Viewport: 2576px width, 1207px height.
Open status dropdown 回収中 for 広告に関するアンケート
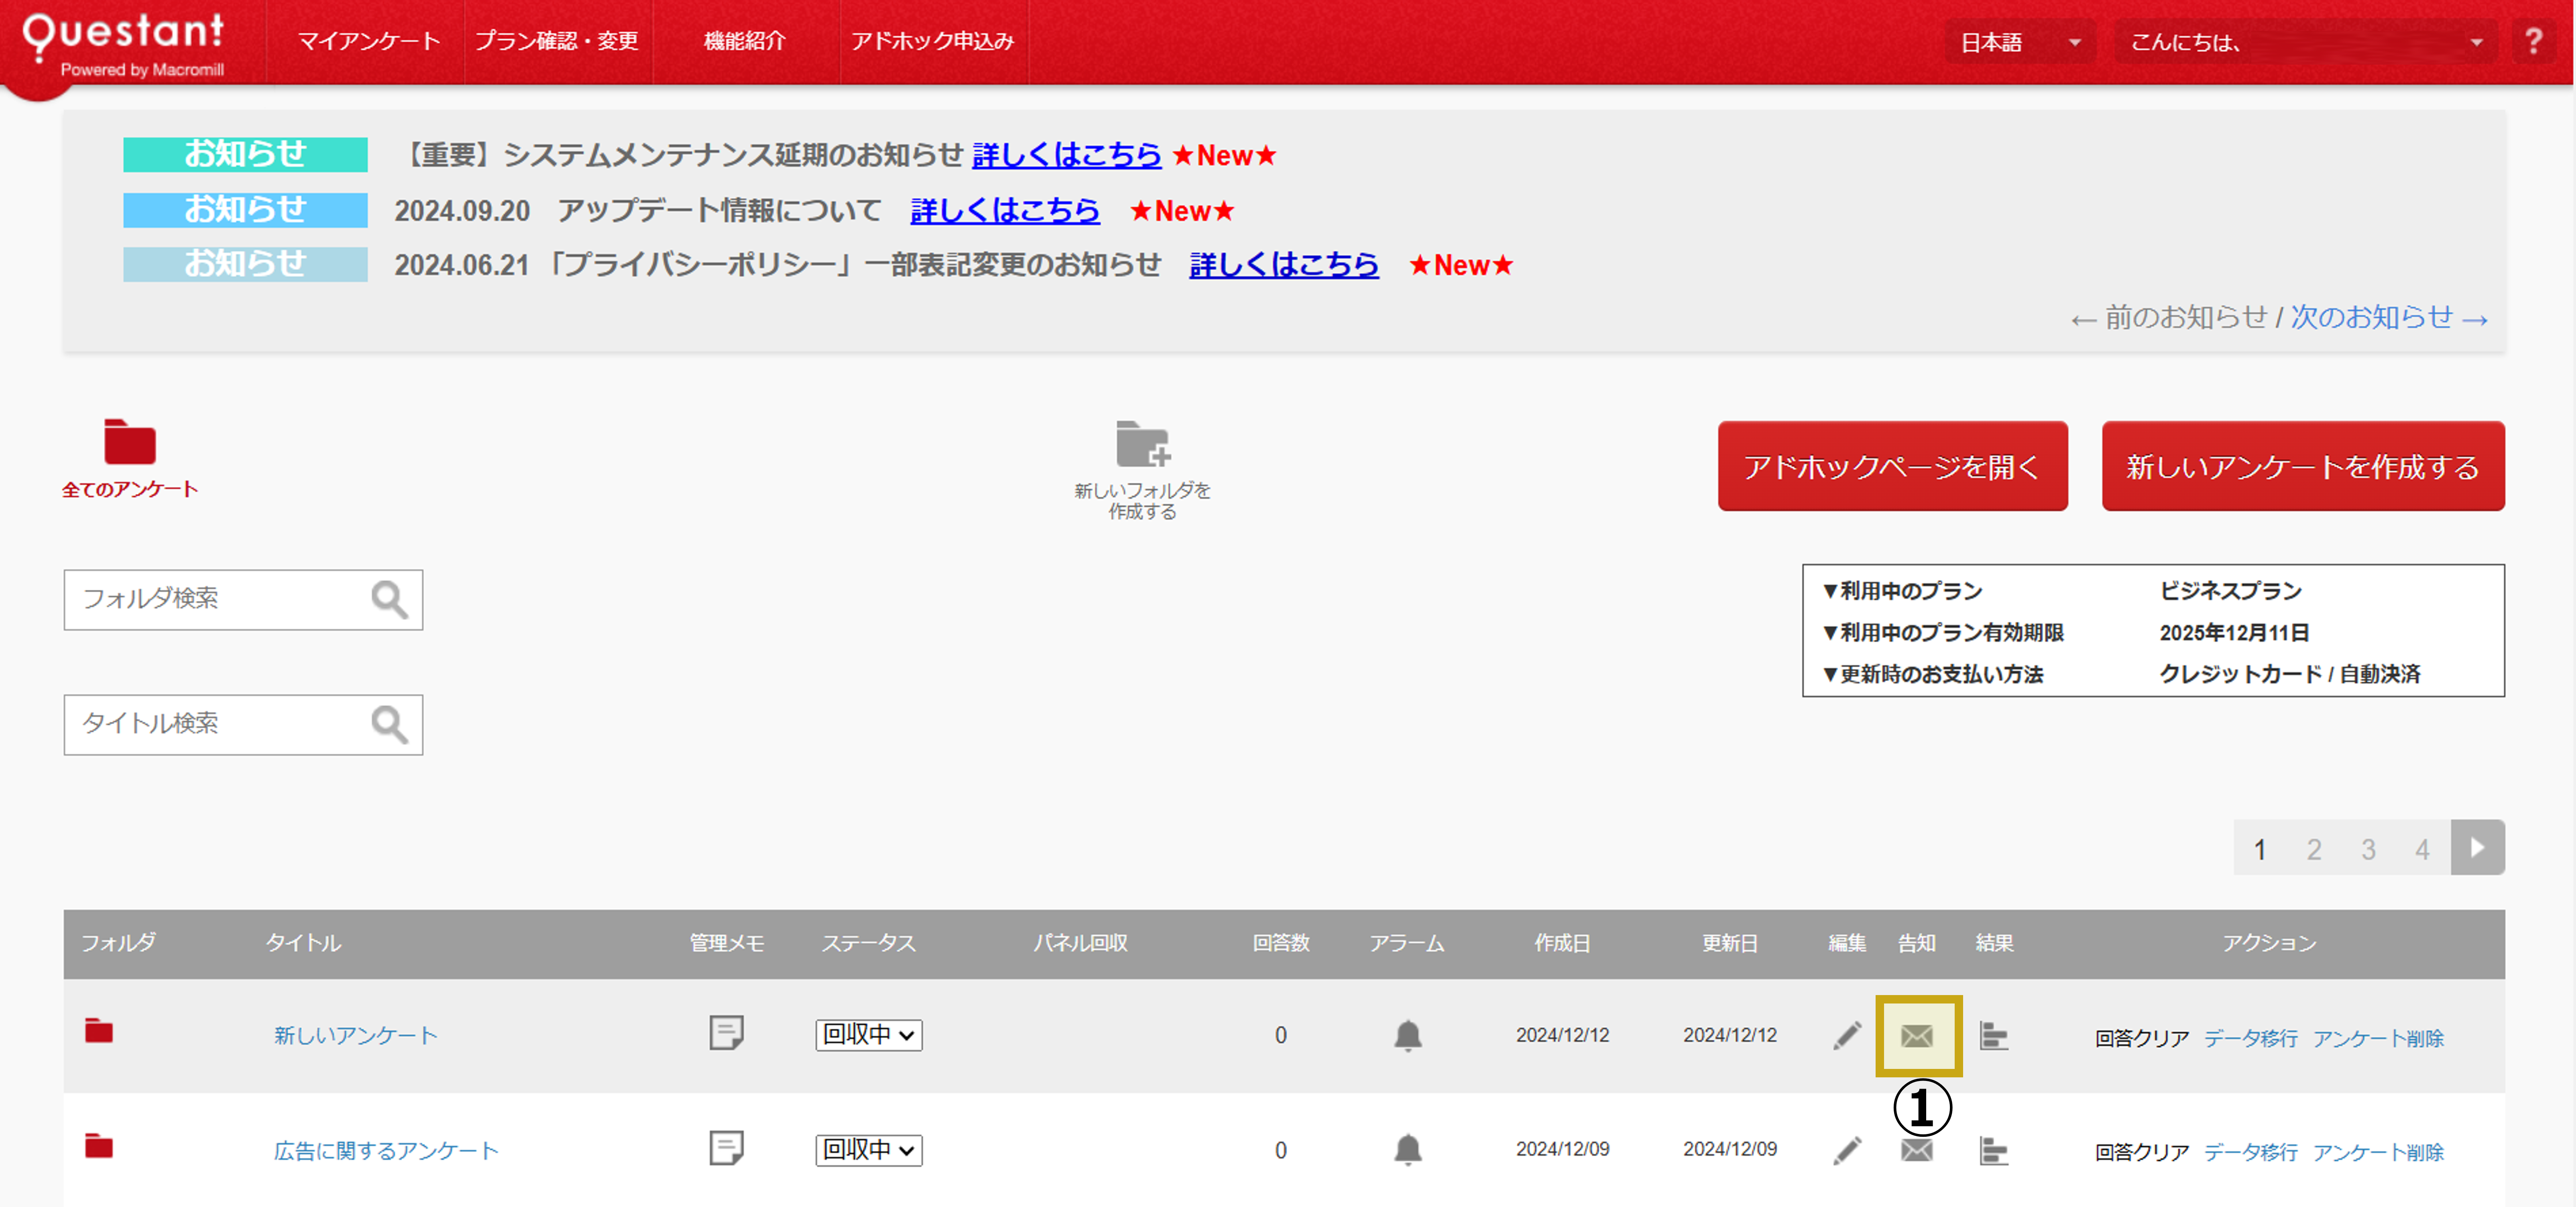(x=868, y=1150)
